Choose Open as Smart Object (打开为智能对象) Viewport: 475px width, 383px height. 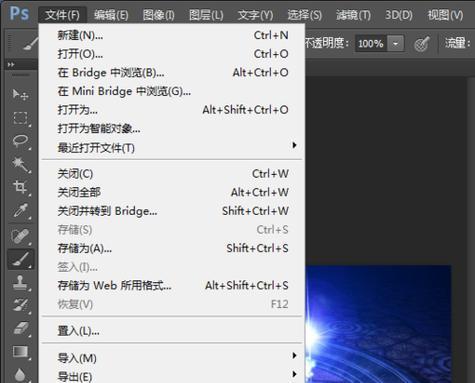pyautogui.click(x=172, y=128)
